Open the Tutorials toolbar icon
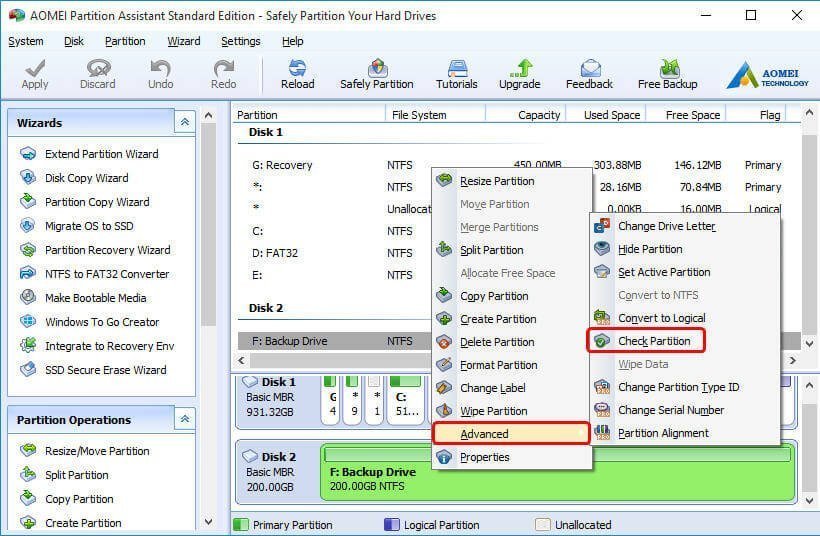Screen dimensions: 820x536 (x=457, y=74)
